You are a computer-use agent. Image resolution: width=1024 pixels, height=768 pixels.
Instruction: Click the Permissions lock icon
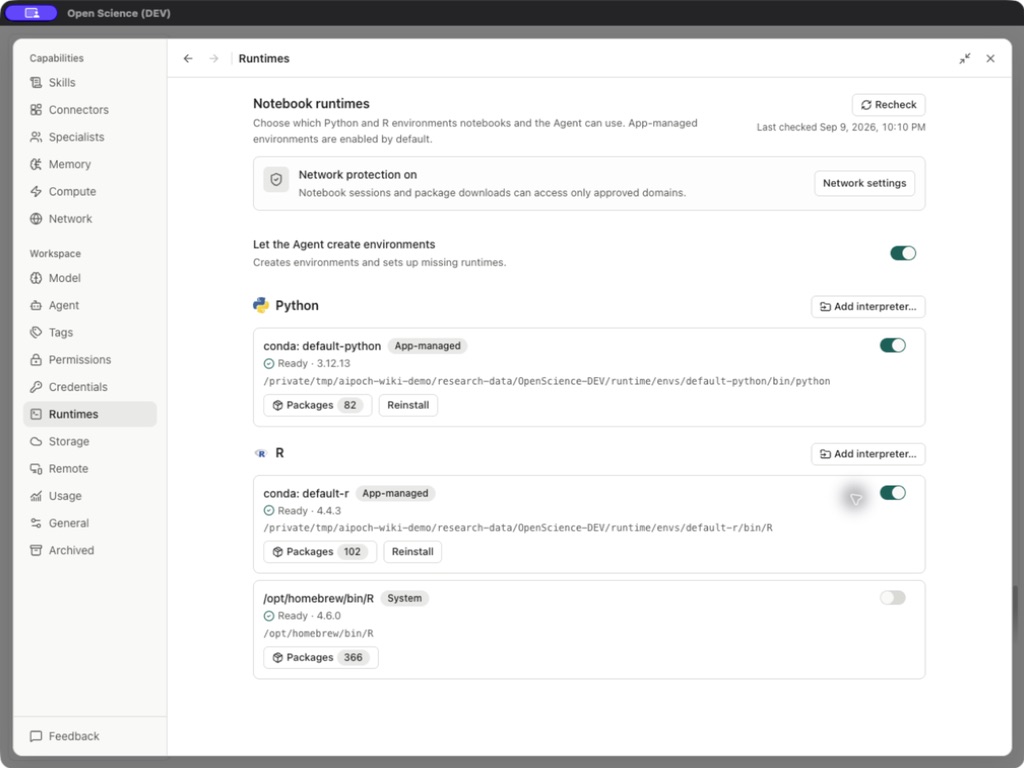tap(36, 360)
